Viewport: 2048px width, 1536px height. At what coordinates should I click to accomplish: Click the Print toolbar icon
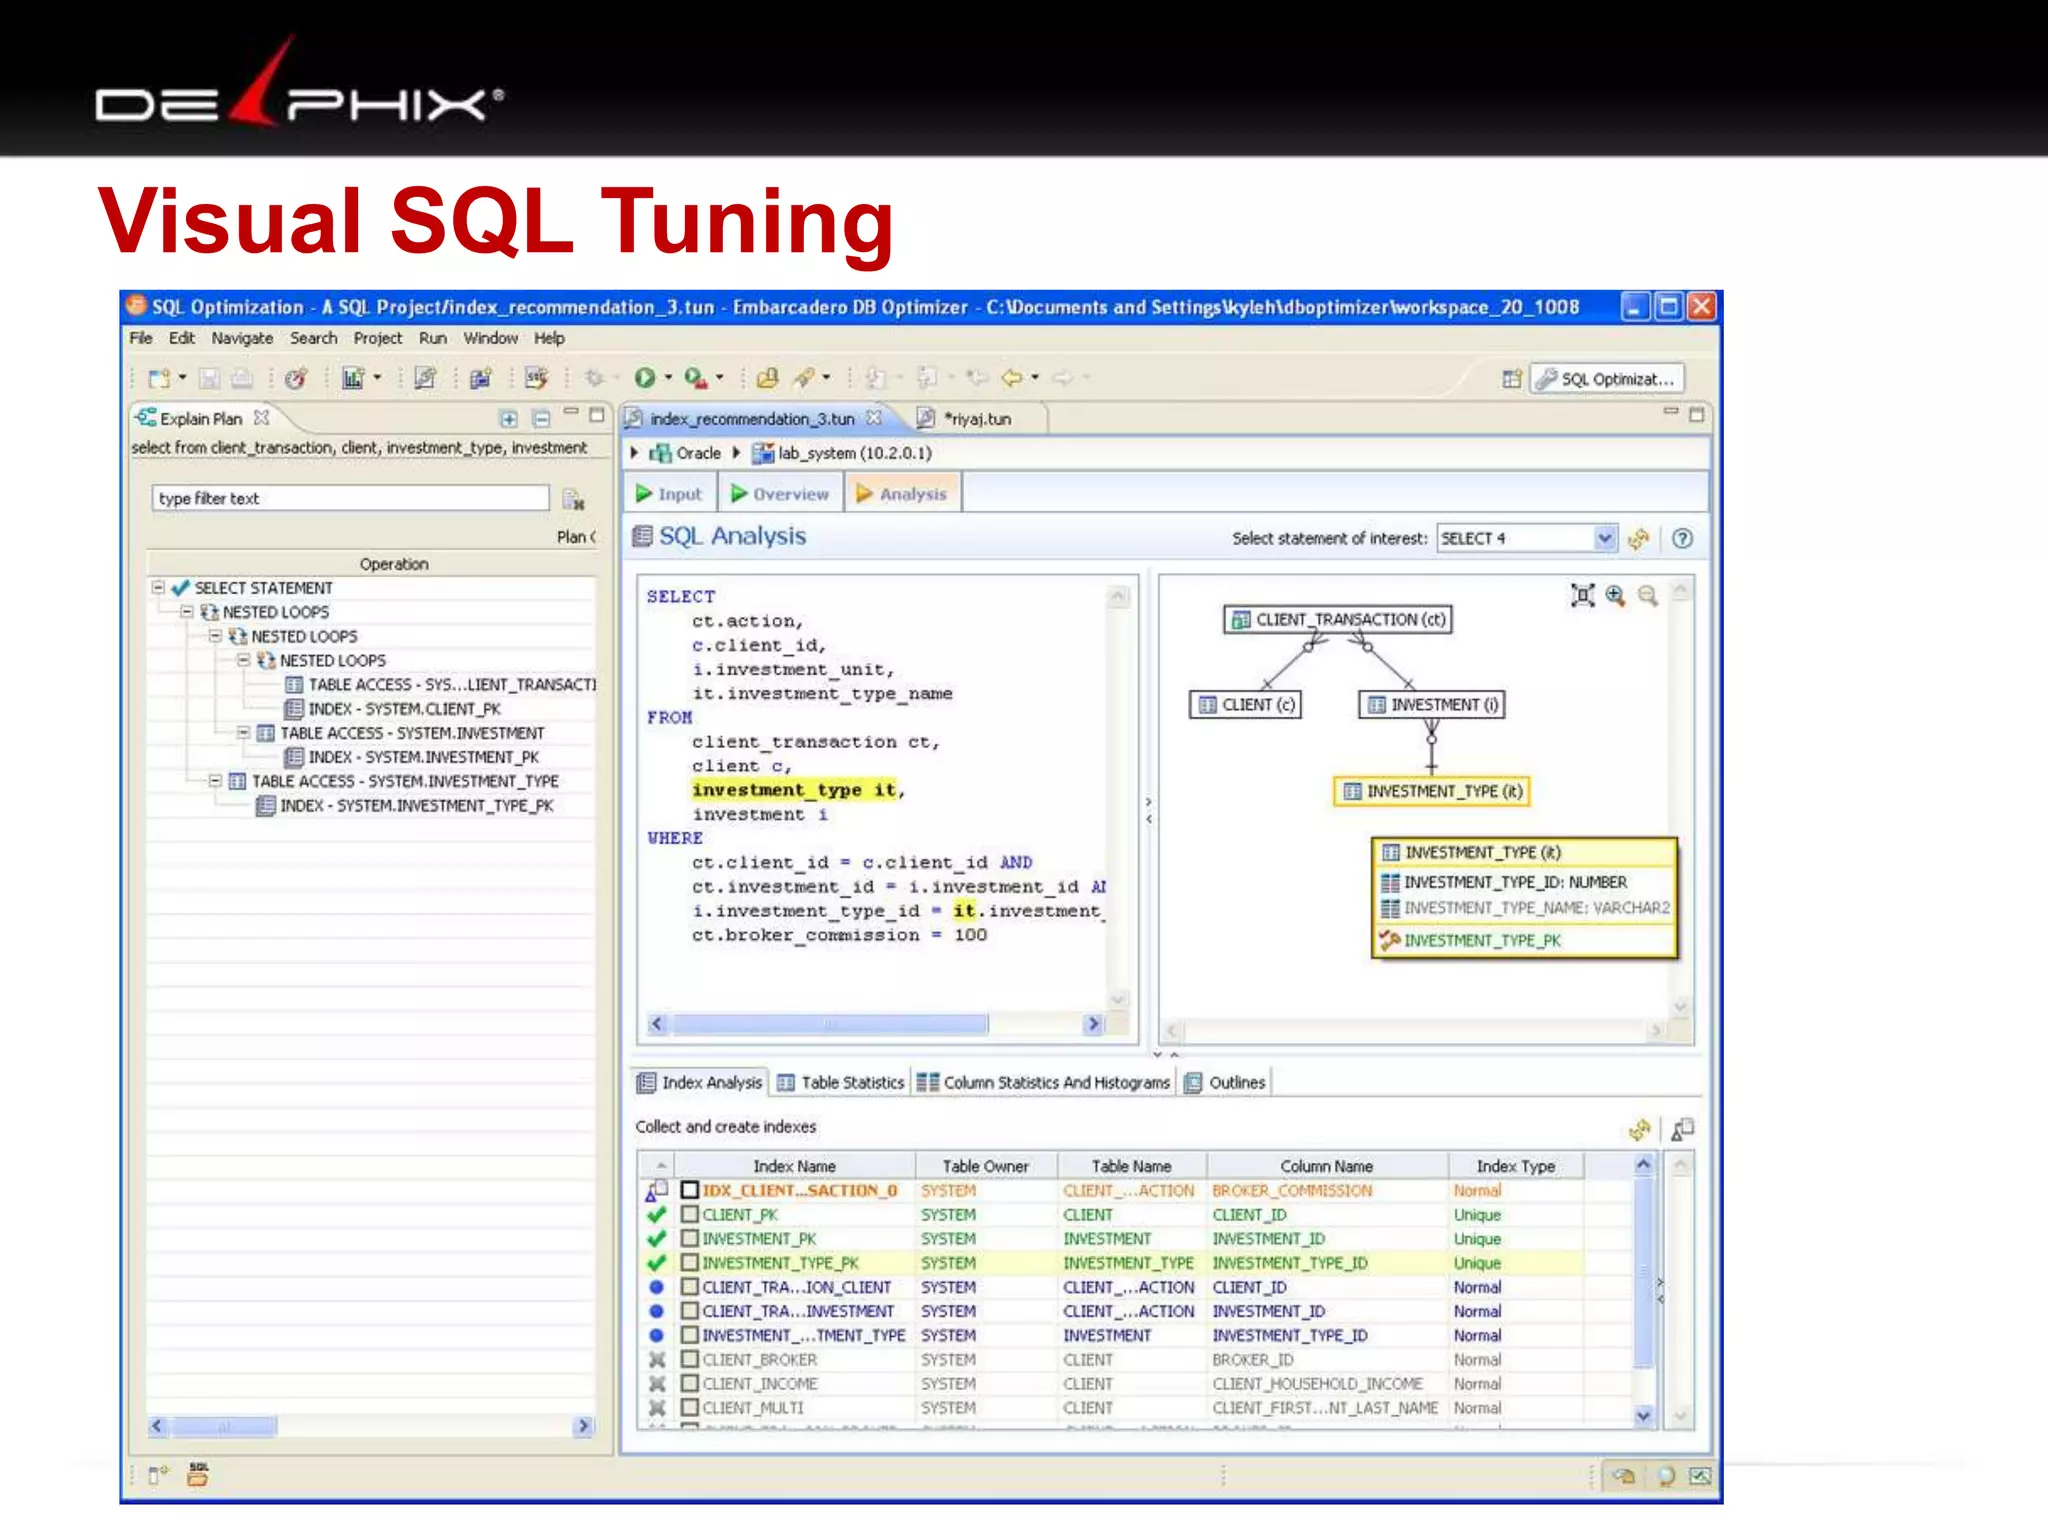pyautogui.click(x=241, y=378)
